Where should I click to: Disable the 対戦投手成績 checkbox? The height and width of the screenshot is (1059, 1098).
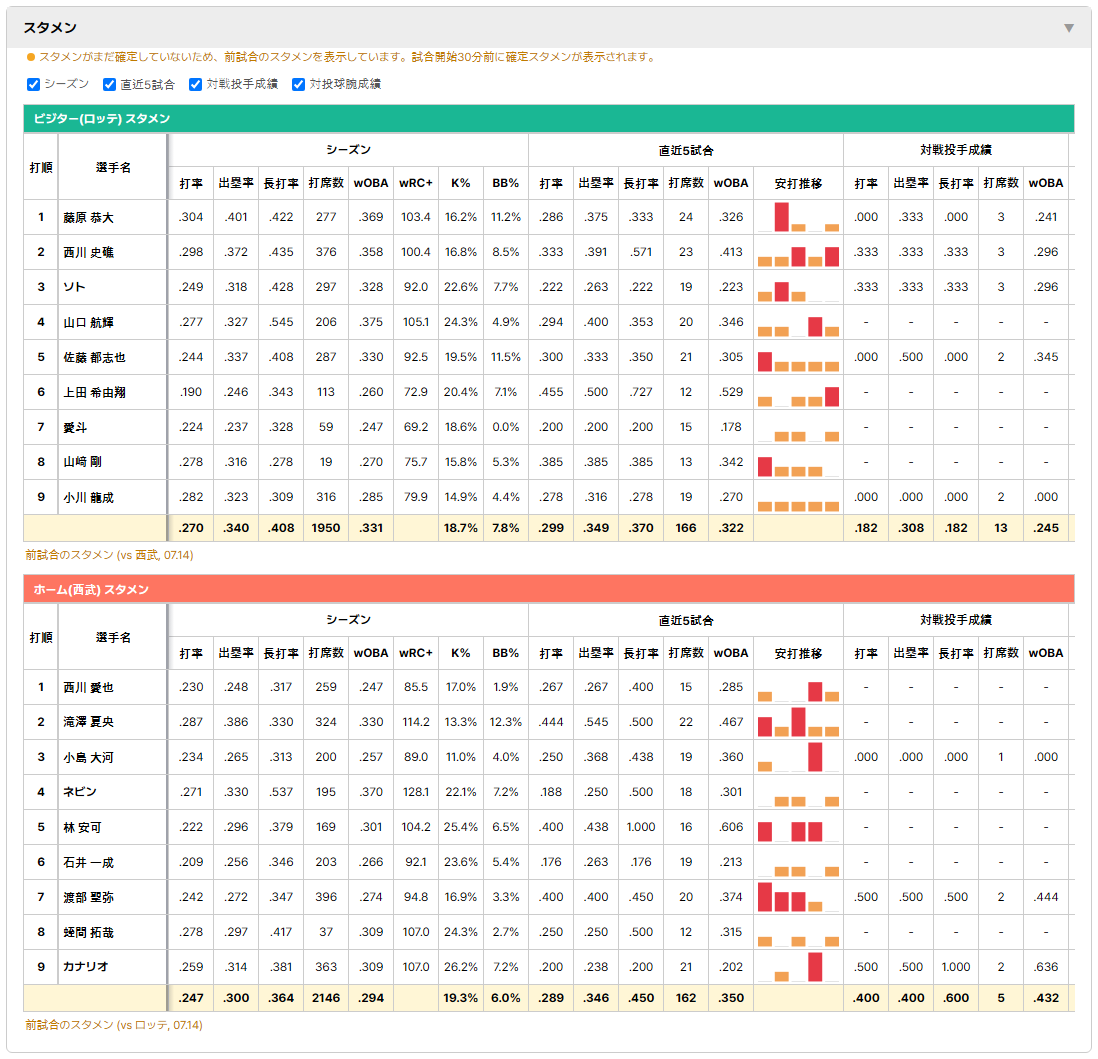coord(195,84)
